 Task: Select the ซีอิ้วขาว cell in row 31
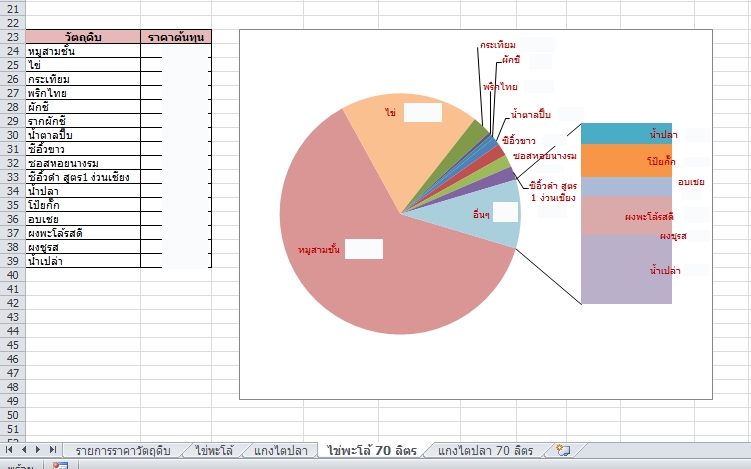point(83,149)
